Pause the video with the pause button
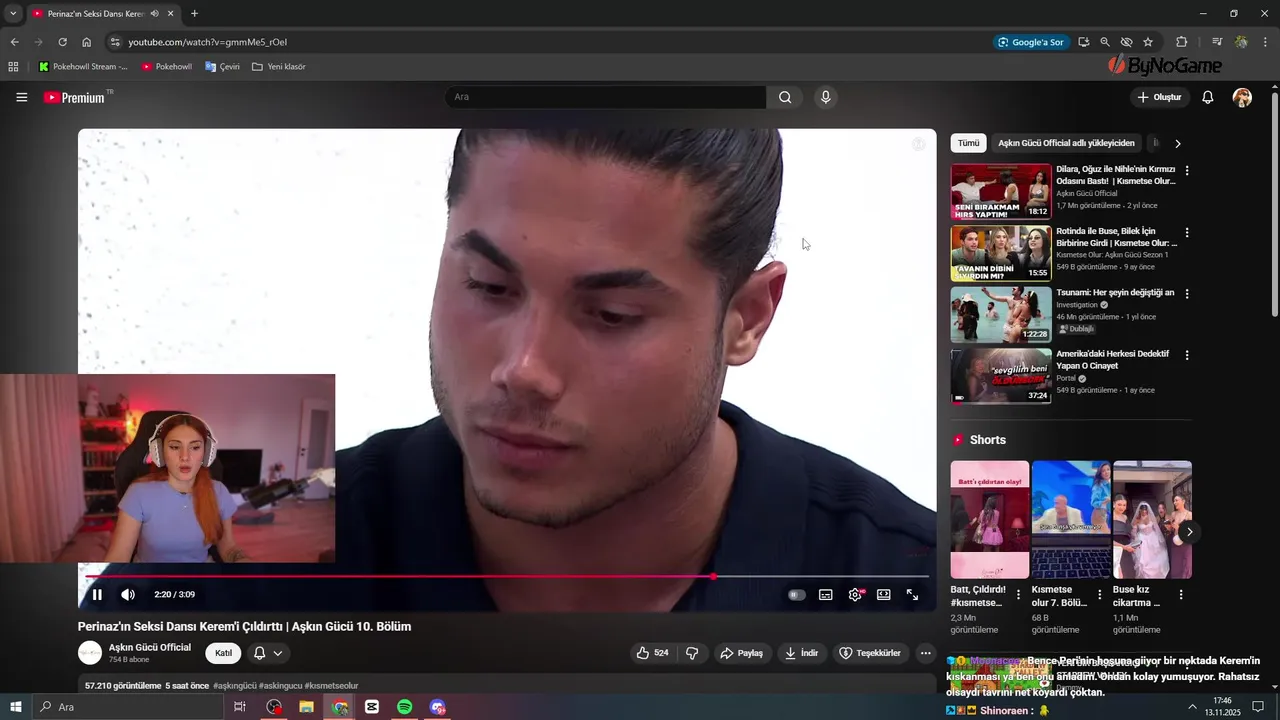The image size is (1280, 720). point(97,595)
